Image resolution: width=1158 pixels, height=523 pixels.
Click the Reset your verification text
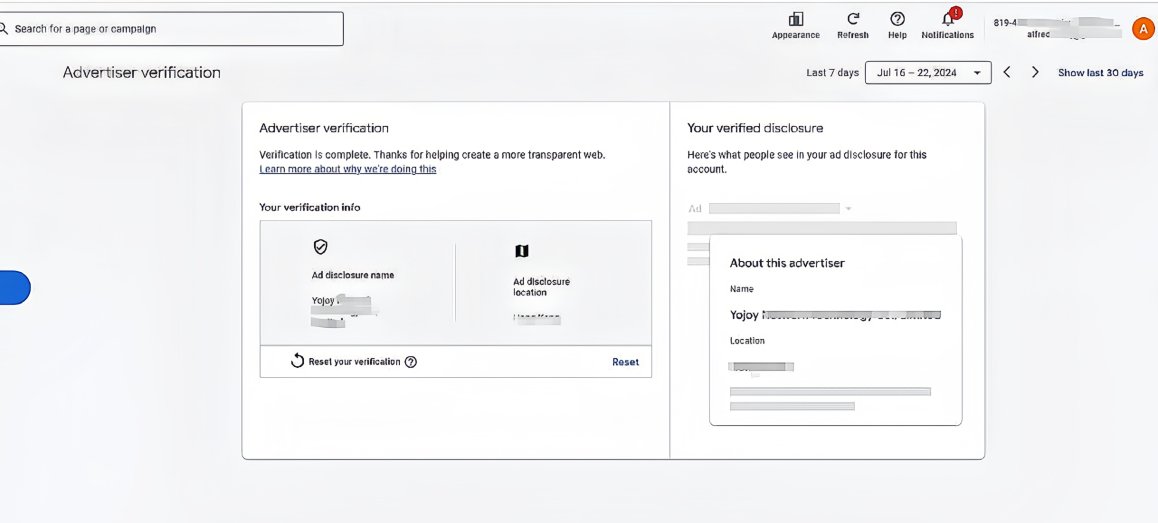click(354, 362)
